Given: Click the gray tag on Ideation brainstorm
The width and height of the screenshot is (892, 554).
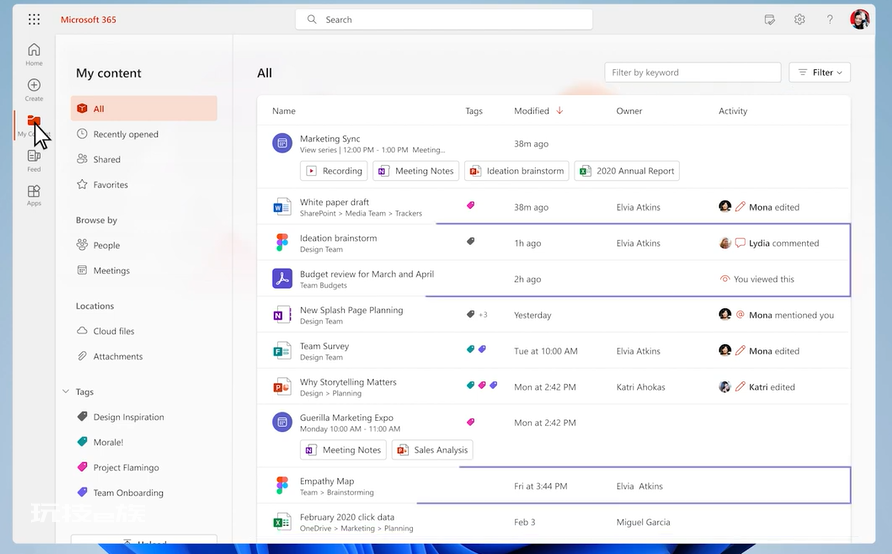Looking at the screenshot, I should coord(470,241).
